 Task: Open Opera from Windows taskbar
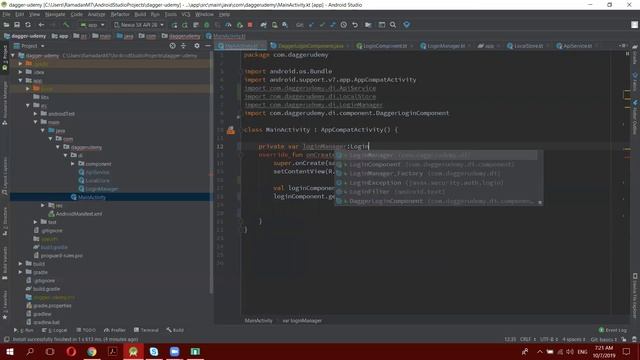tap(71, 351)
